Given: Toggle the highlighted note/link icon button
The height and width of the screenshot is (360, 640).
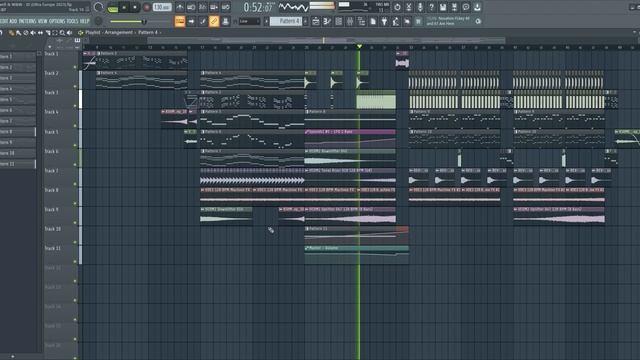Looking at the screenshot, I should click(214, 21).
